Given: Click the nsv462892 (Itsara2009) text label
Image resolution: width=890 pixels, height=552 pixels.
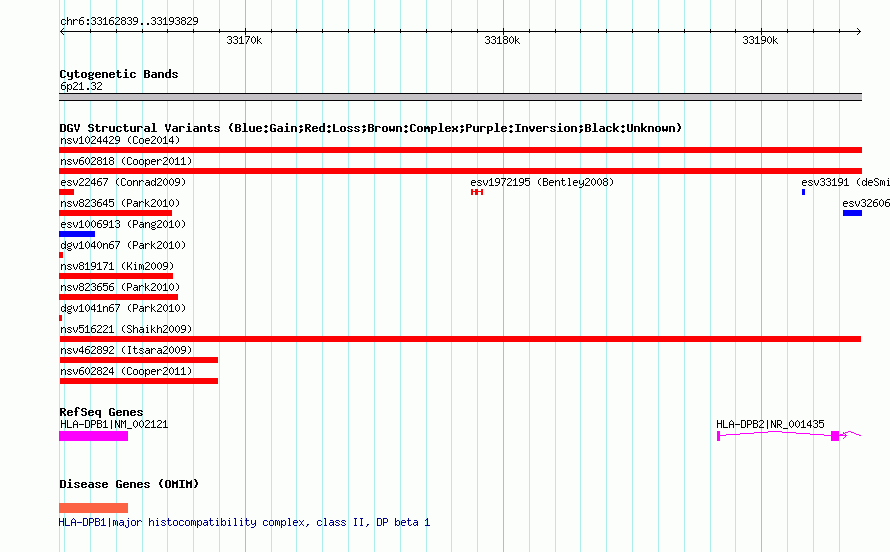Looking at the screenshot, I should 126,350.
